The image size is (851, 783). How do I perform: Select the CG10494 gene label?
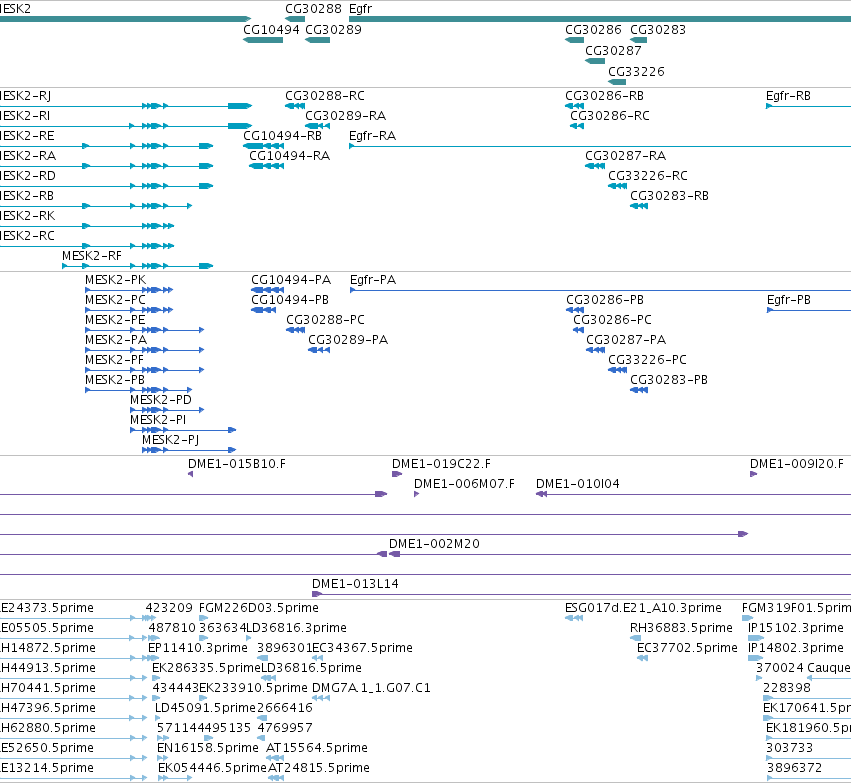pos(271,29)
